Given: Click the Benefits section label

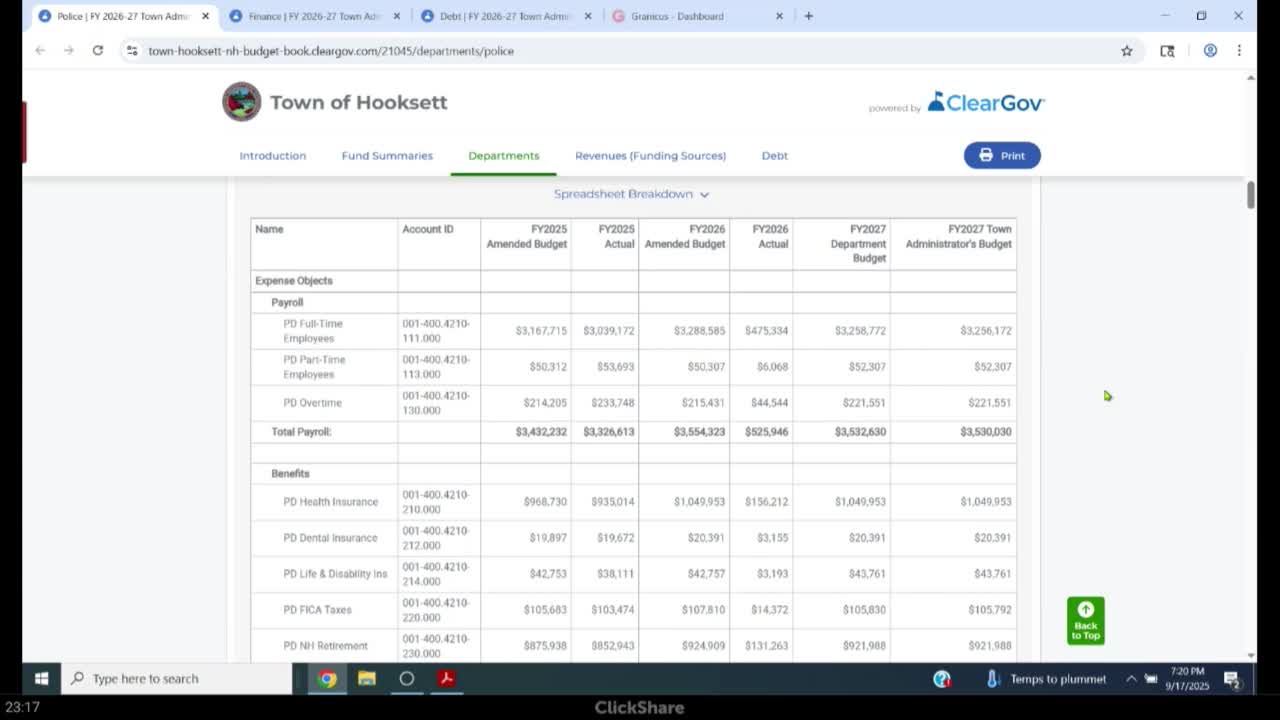Looking at the screenshot, I should point(290,474).
